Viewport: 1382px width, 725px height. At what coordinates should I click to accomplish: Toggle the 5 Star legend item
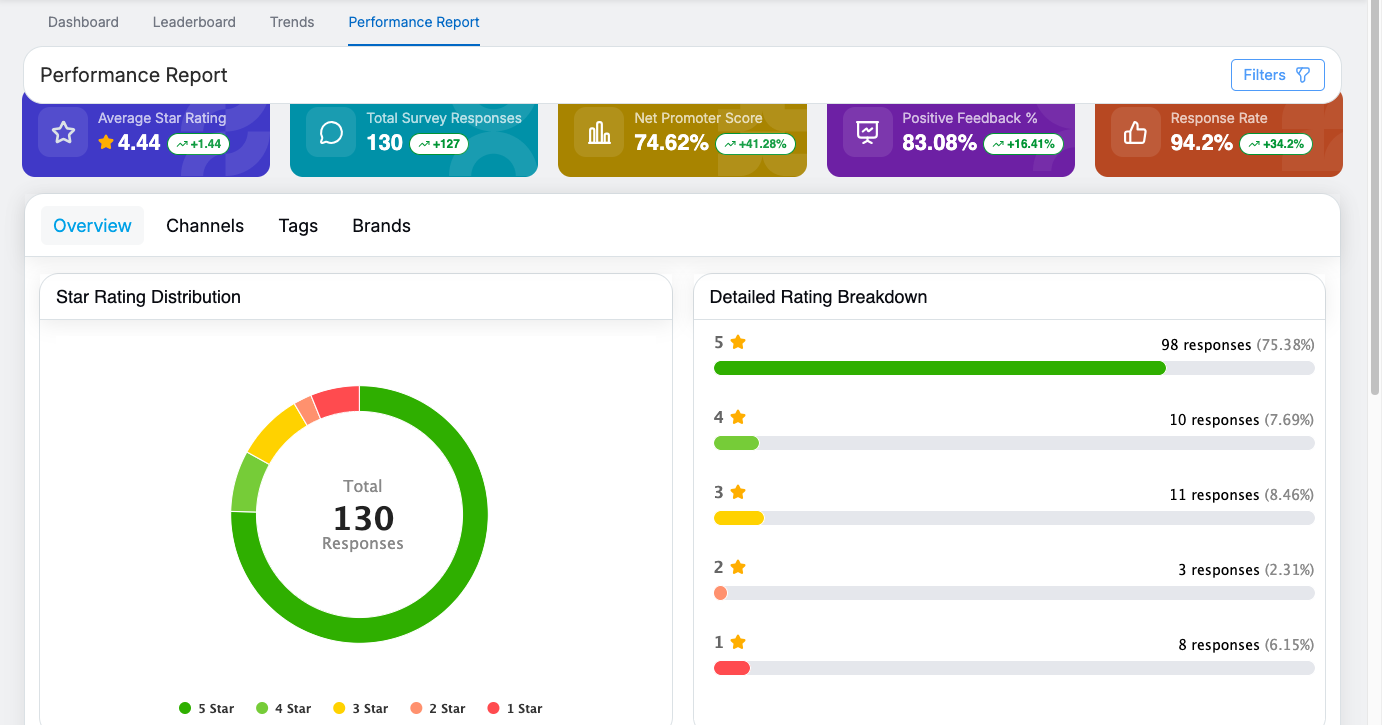207,708
